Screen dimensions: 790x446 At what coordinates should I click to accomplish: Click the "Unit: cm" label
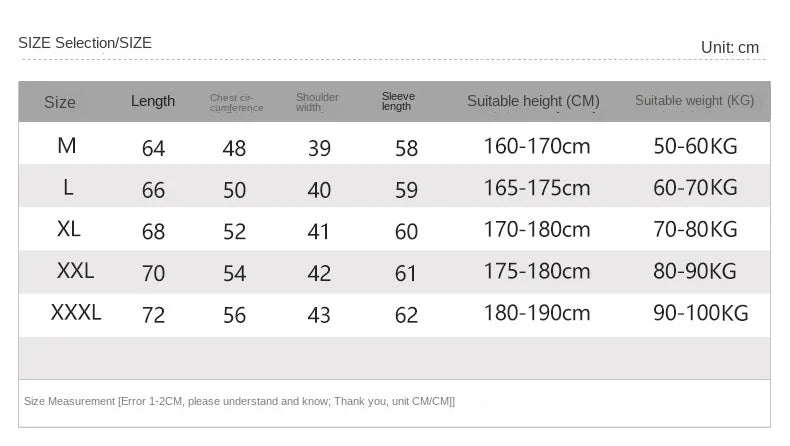click(x=730, y=47)
